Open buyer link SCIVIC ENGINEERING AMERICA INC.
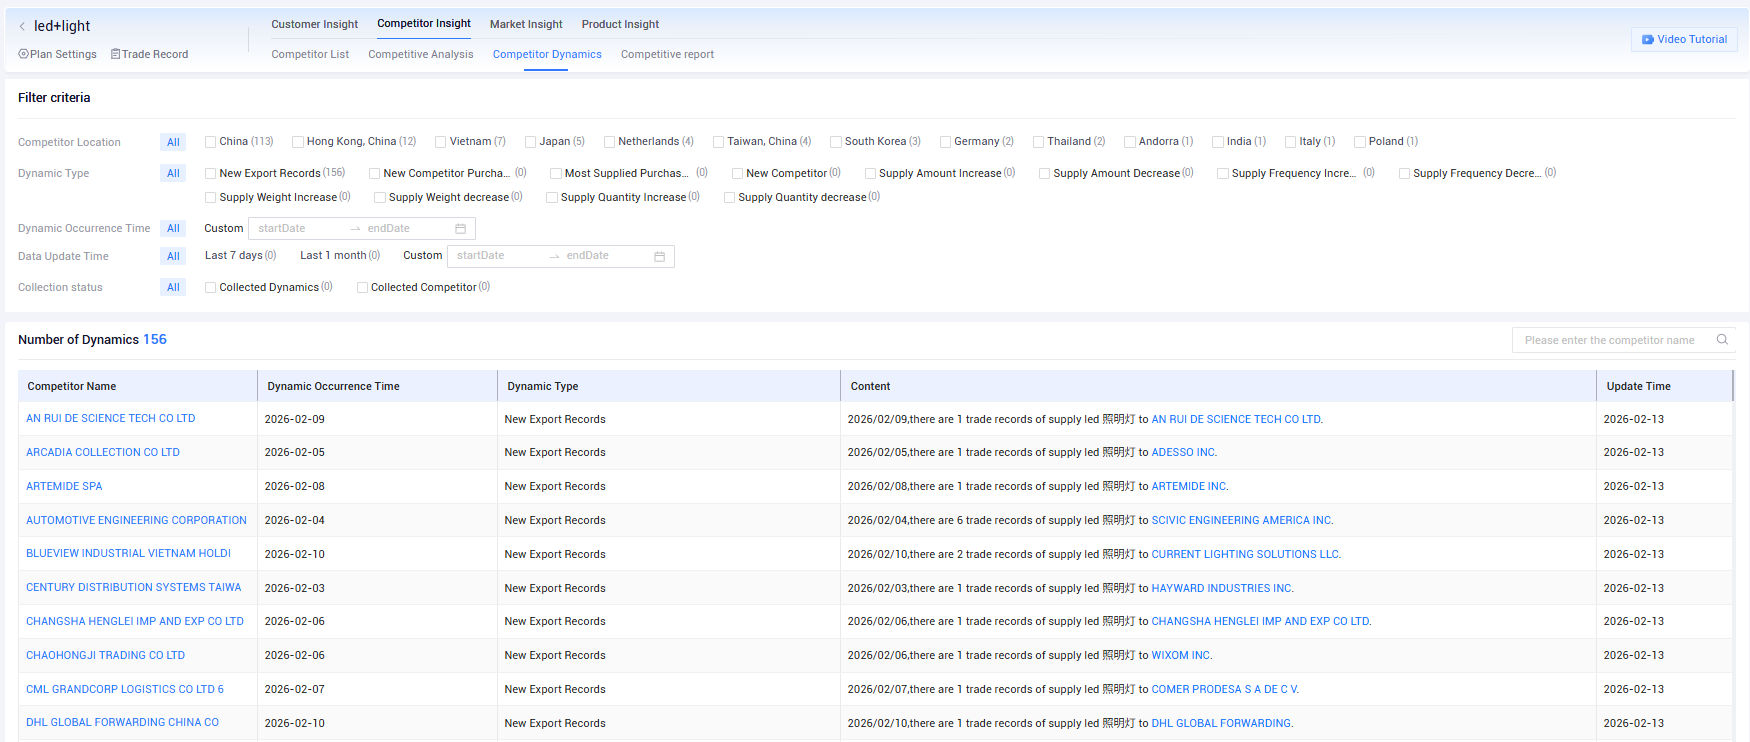The image size is (1750, 742). (x=1242, y=521)
